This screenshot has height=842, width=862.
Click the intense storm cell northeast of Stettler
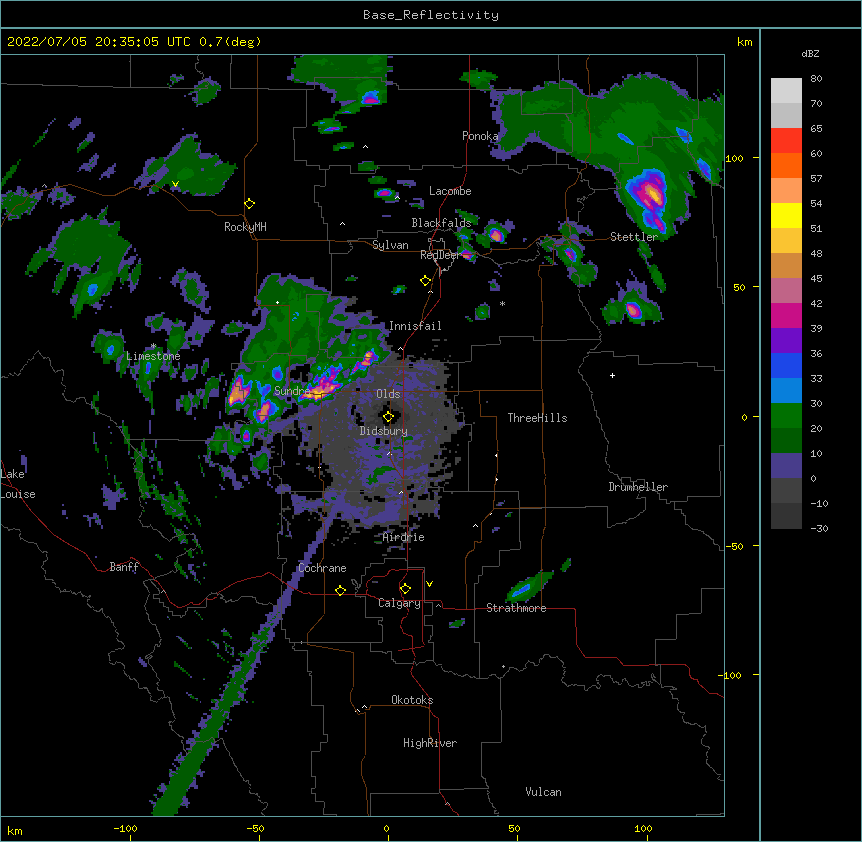point(651,195)
